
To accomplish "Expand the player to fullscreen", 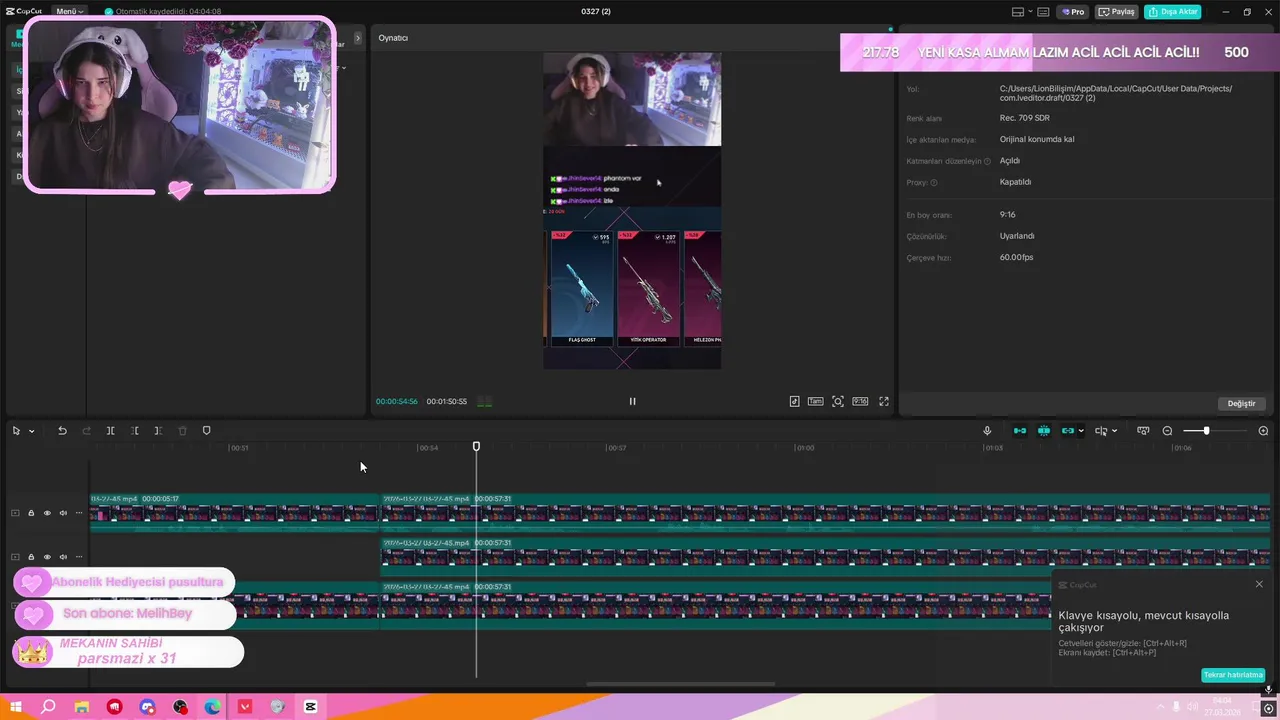I will tap(884, 401).
